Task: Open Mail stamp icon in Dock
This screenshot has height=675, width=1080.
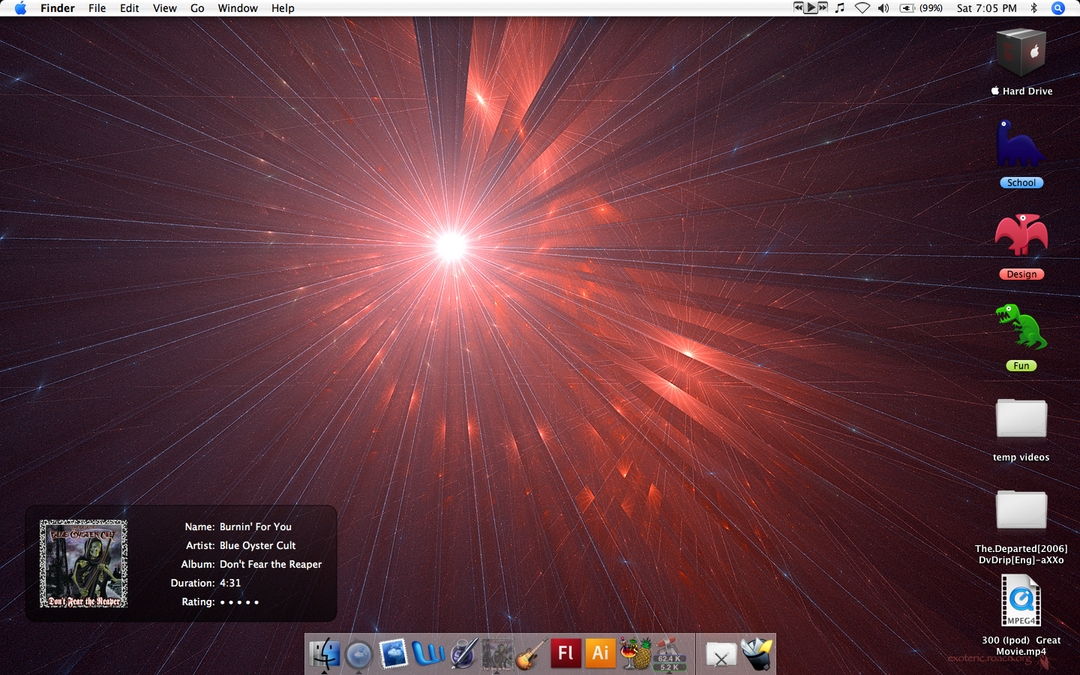Action: (393, 654)
